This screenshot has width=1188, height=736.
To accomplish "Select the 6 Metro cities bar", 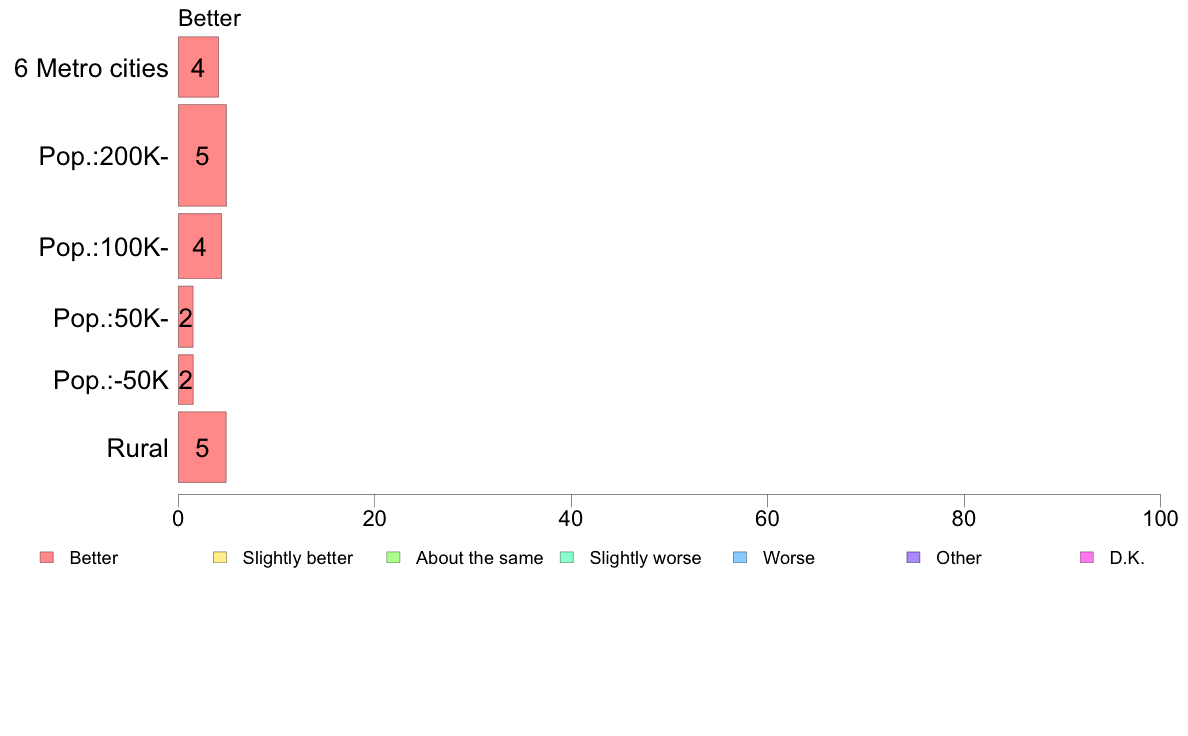I will pyautogui.click(x=199, y=67).
